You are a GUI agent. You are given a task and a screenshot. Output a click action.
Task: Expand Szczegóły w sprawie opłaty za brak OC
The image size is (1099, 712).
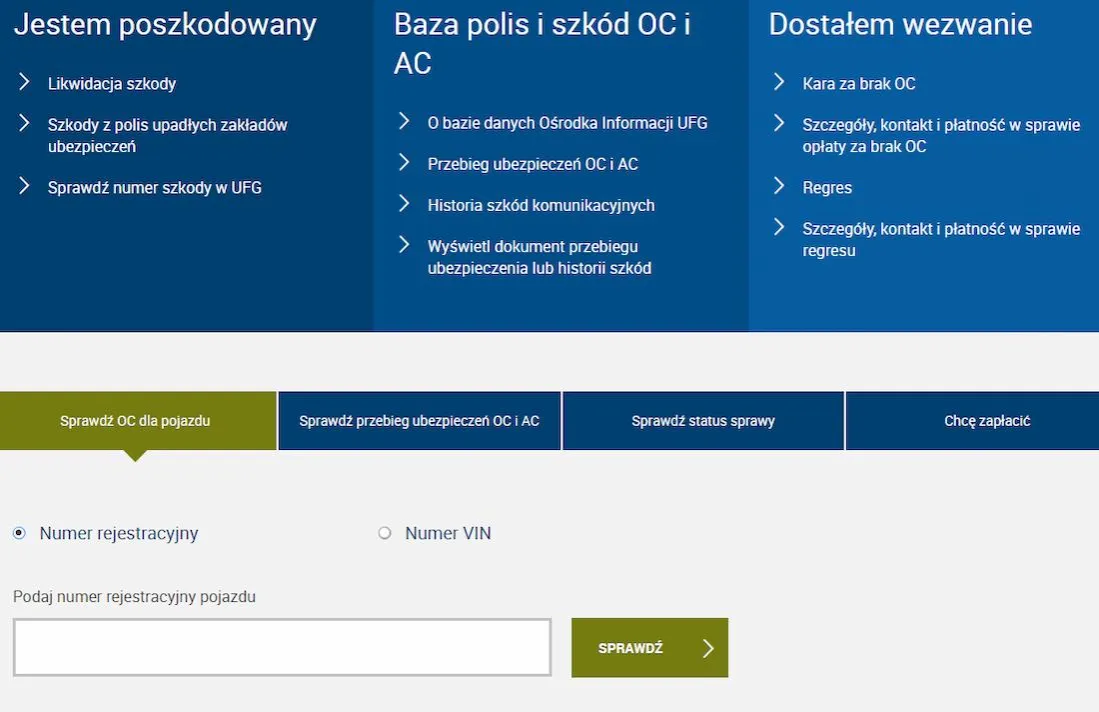coord(940,135)
